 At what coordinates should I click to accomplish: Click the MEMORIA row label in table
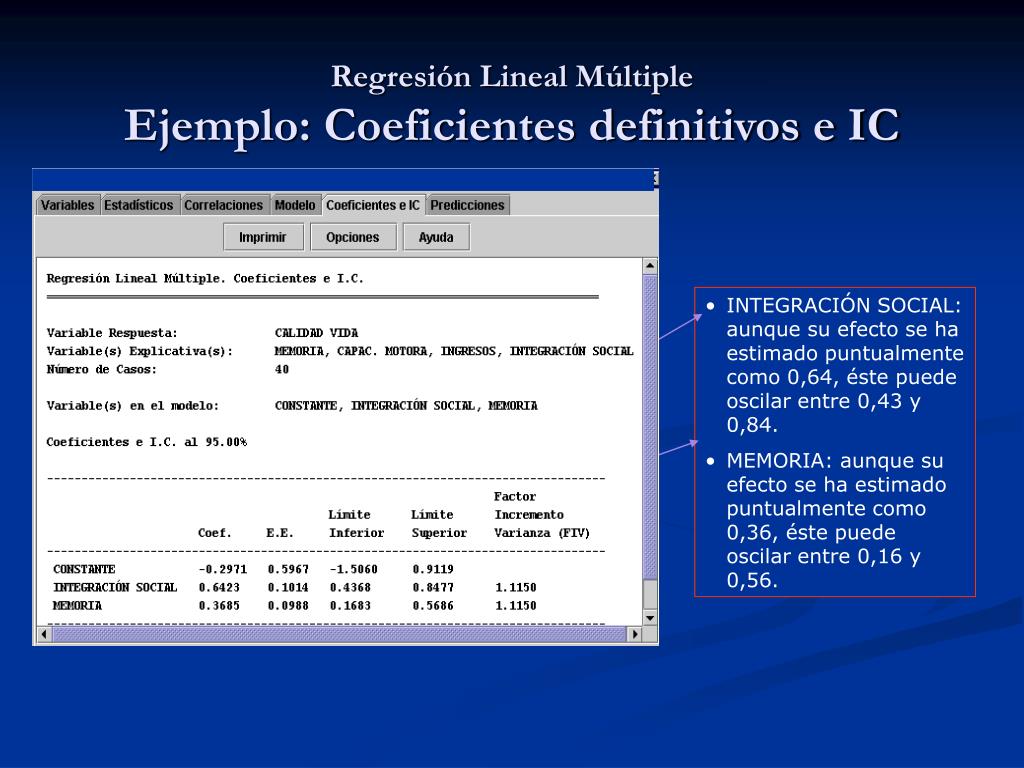[x=77, y=606]
